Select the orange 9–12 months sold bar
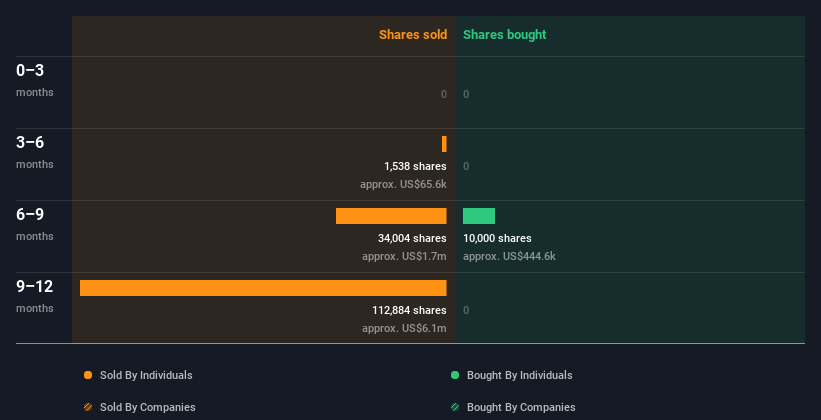The height and width of the screenshot is (420, 821). click(263, 288)
